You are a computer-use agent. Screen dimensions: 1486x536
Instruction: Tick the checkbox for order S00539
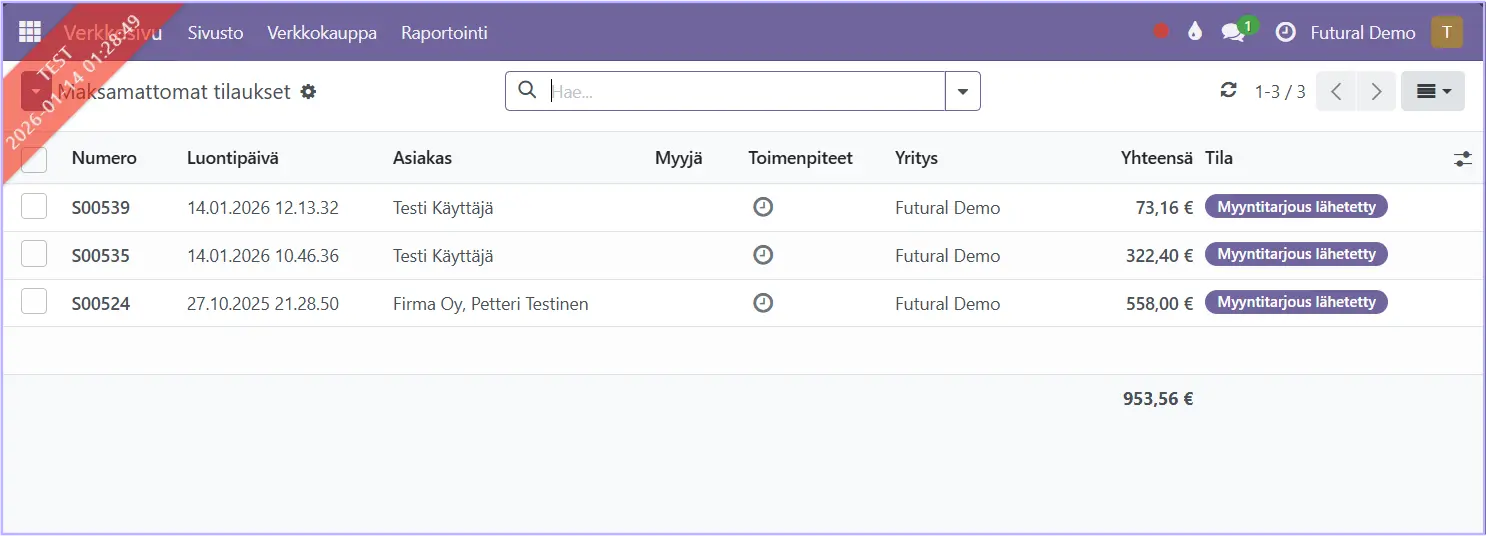coord(34,207)
